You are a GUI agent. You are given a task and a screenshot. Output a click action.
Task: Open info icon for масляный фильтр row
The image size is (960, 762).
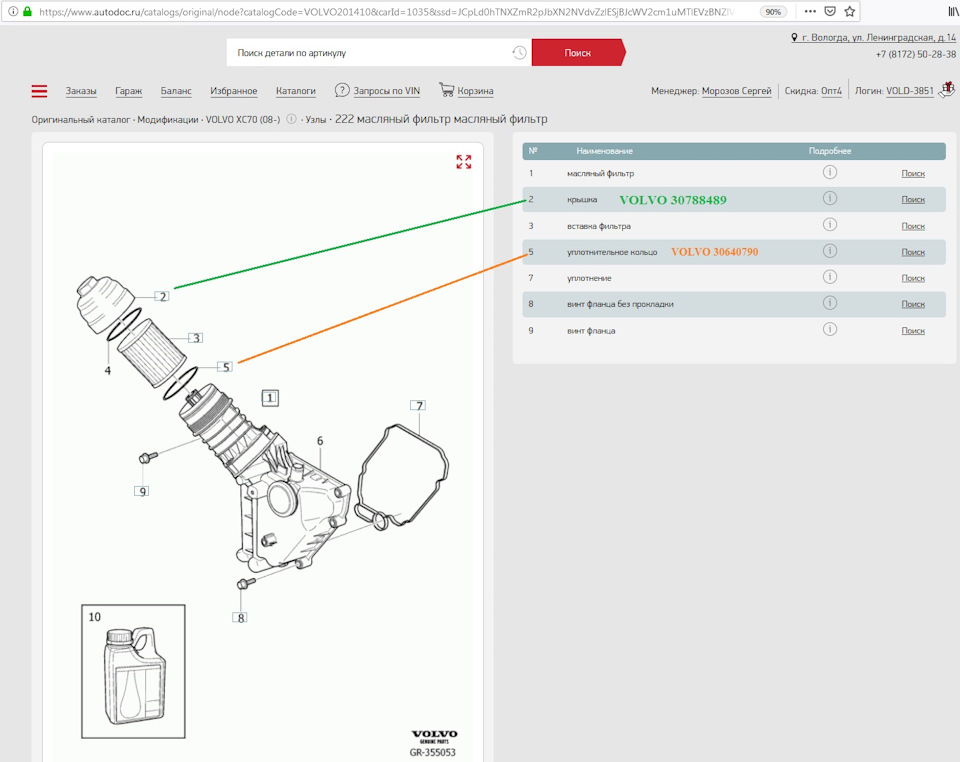click(830, 173)
